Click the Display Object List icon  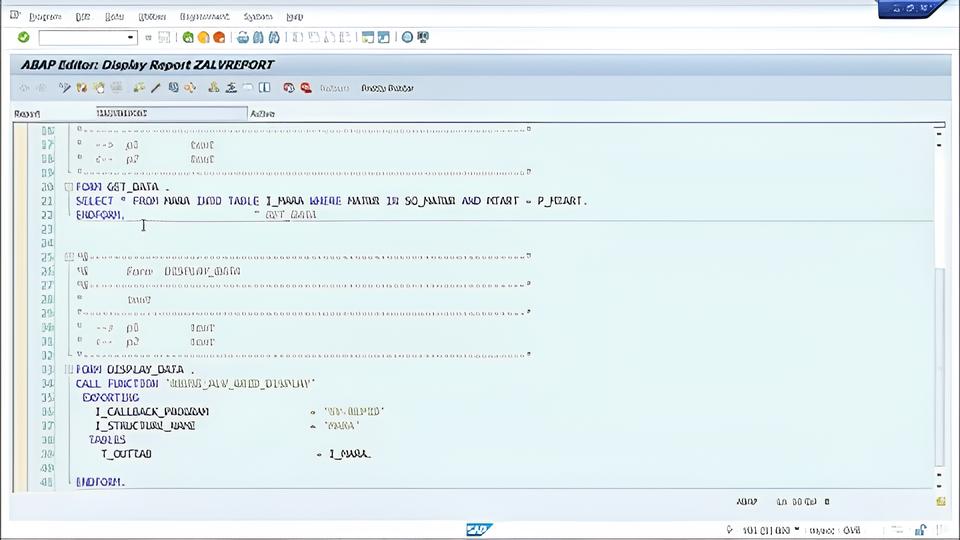tap(213, 88)
